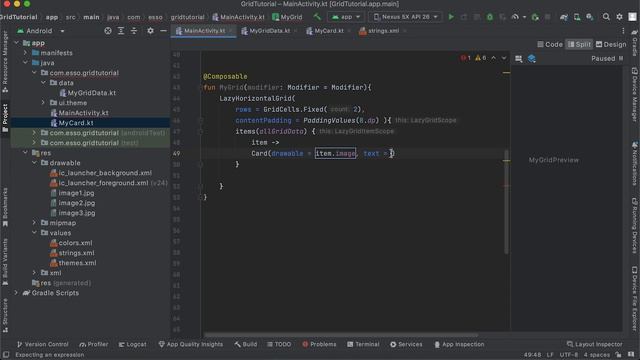Click the editor horizontal scrollbar
Screen dimensions: 640x360
coord(341,335)
